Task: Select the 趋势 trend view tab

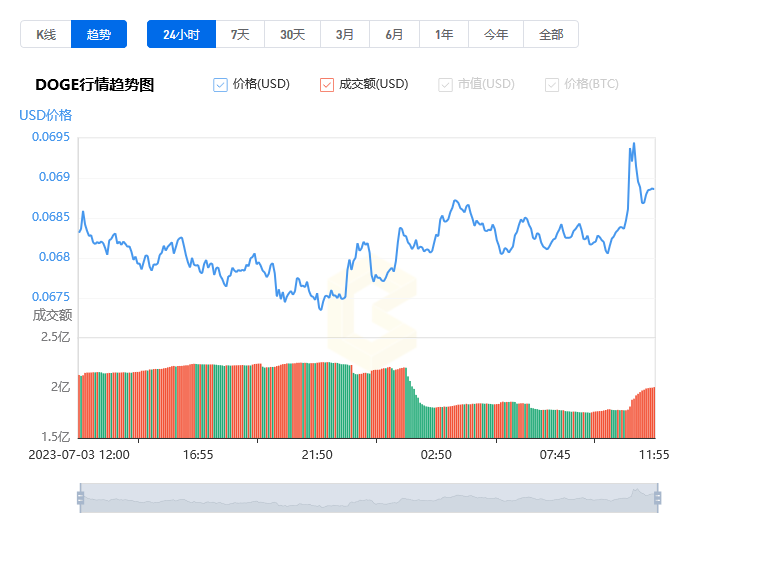Action: [x=99, y=34]
